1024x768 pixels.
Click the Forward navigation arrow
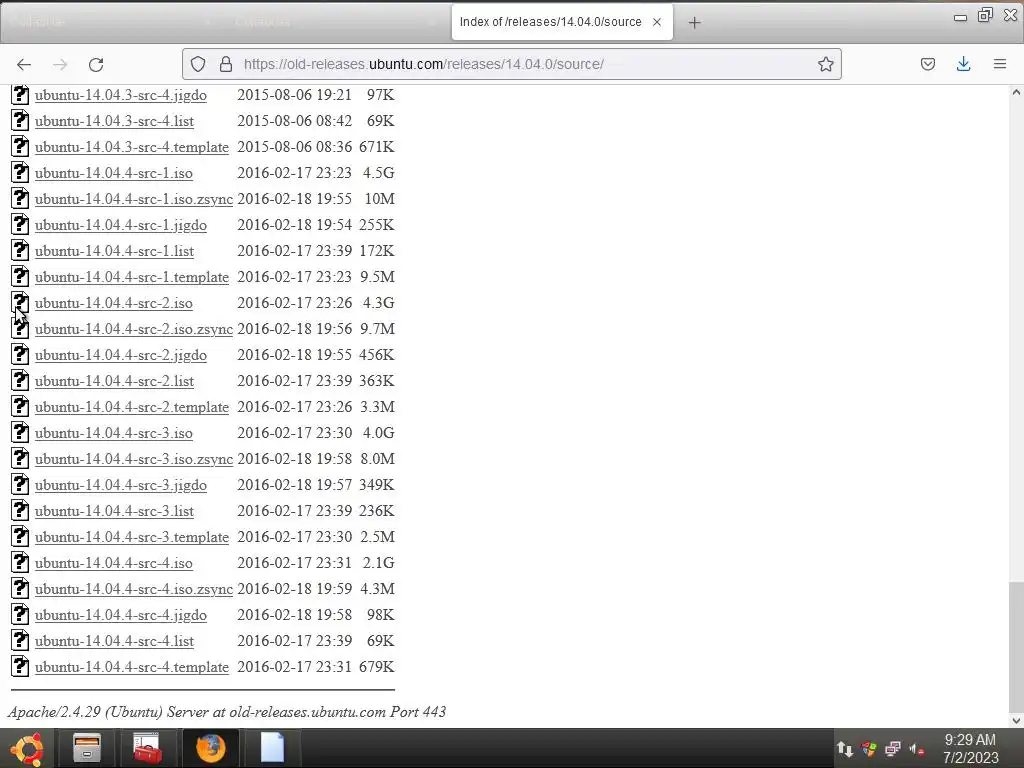click(60, 64)
